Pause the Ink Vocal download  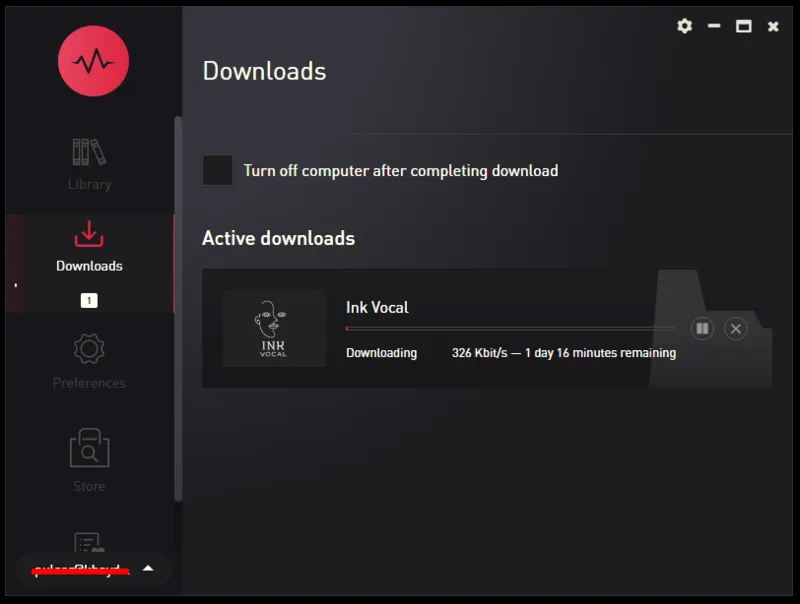point(702,329)
